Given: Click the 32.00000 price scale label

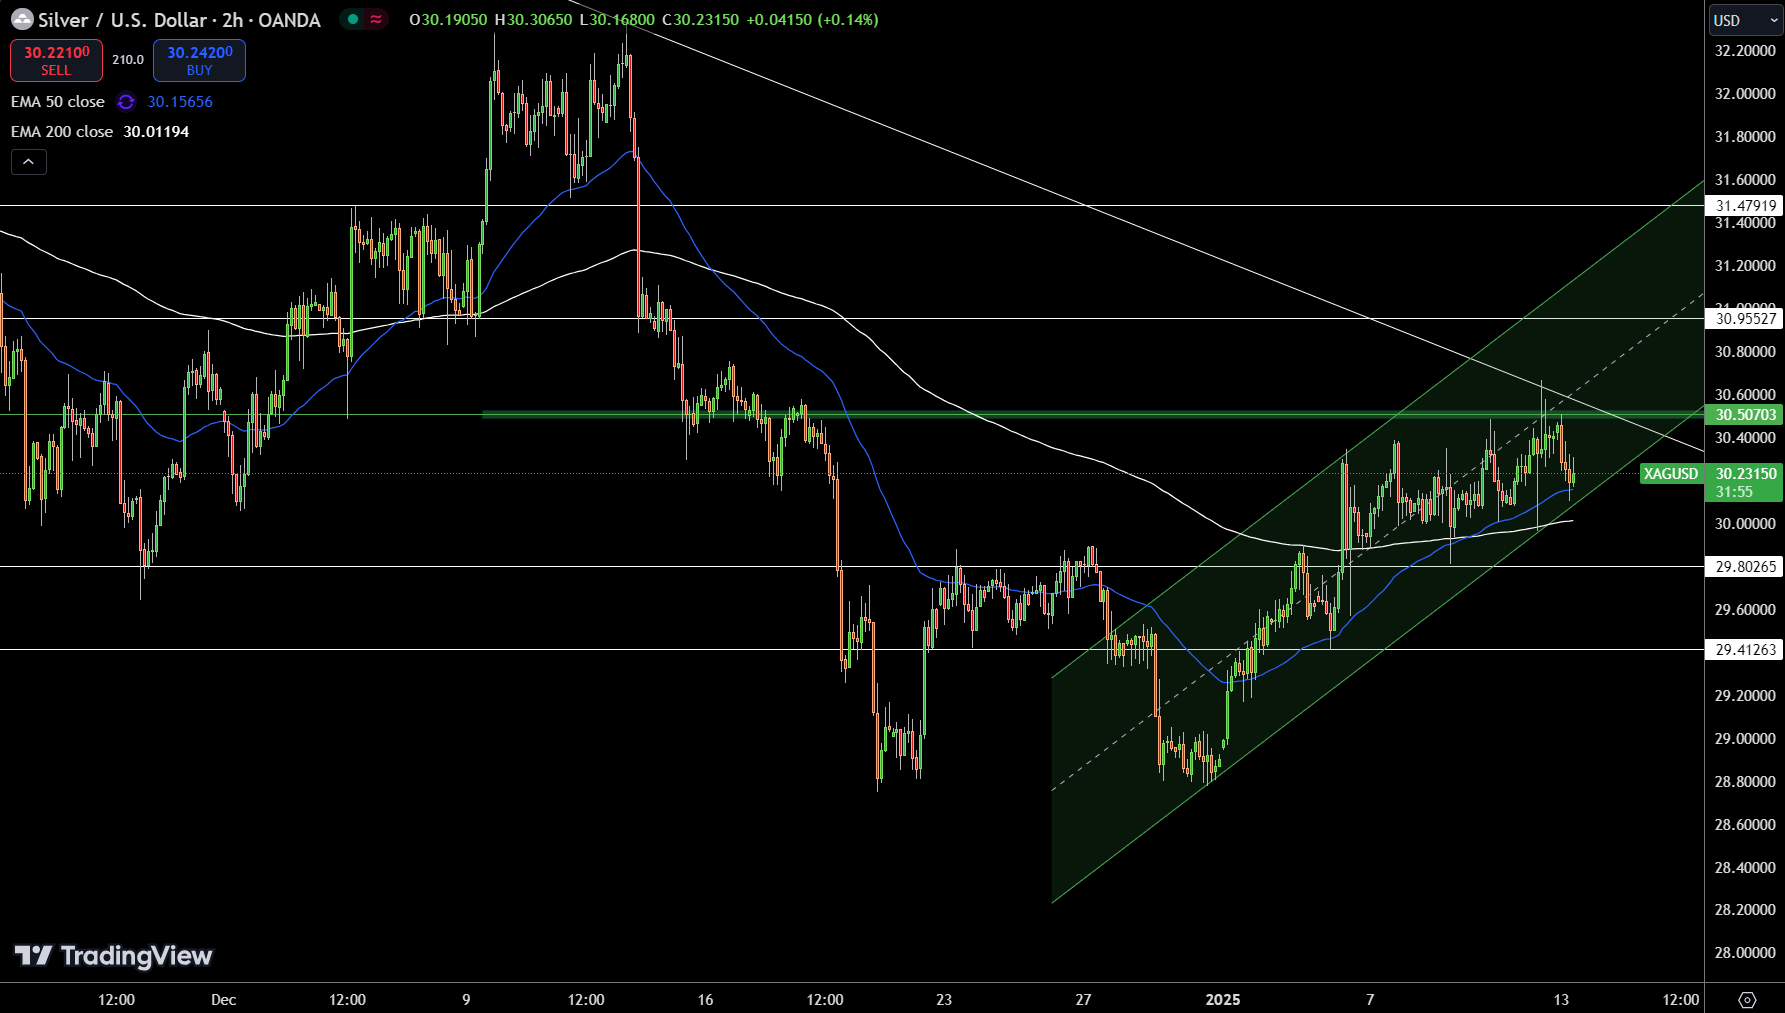Looking at the screenshot, I should pyautogui.click(x=1745, y=94).
